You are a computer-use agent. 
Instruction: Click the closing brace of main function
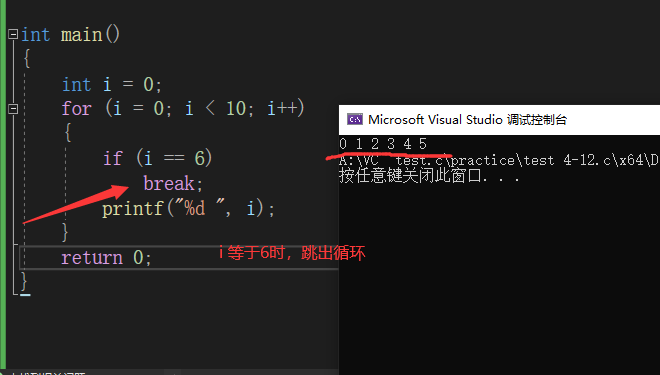[x=24, y=281]
